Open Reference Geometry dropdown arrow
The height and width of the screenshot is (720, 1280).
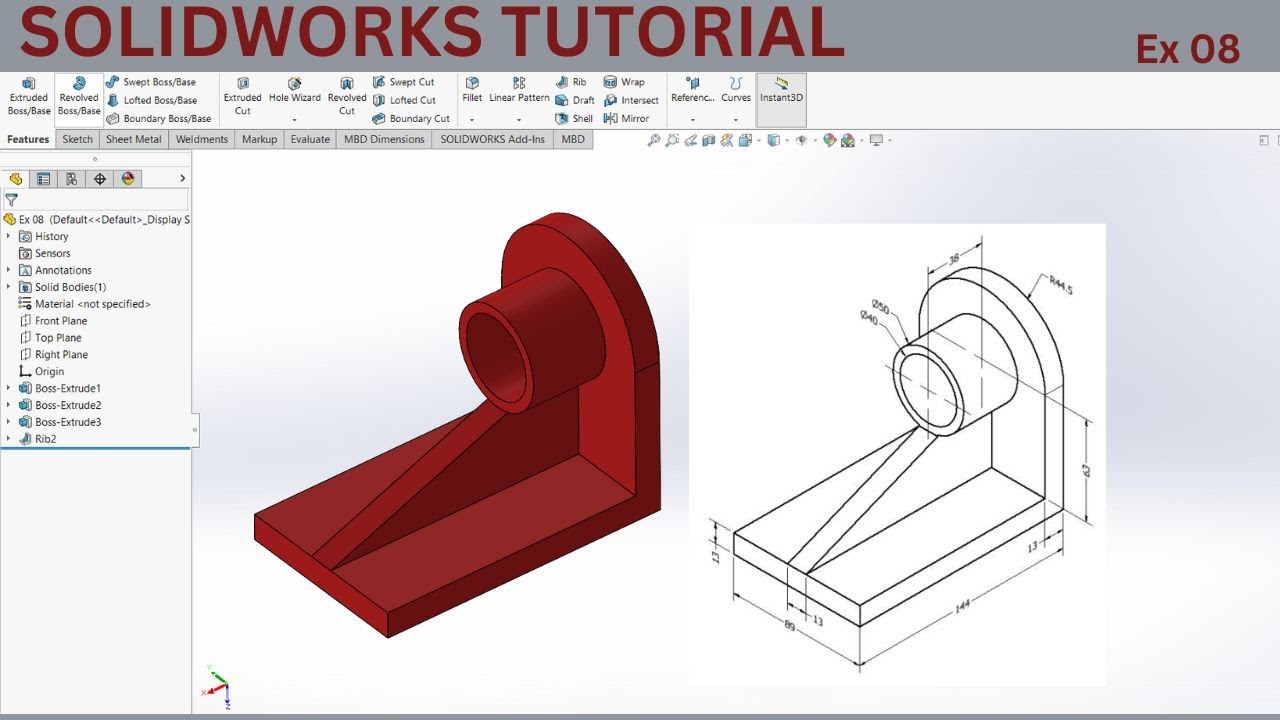pyautogui.click(x=693, y=120)
